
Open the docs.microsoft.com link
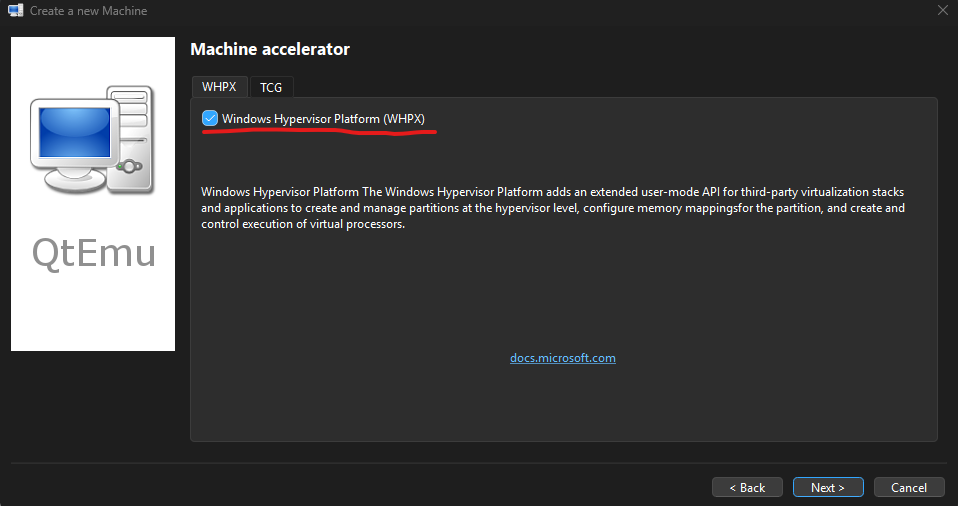562,358
